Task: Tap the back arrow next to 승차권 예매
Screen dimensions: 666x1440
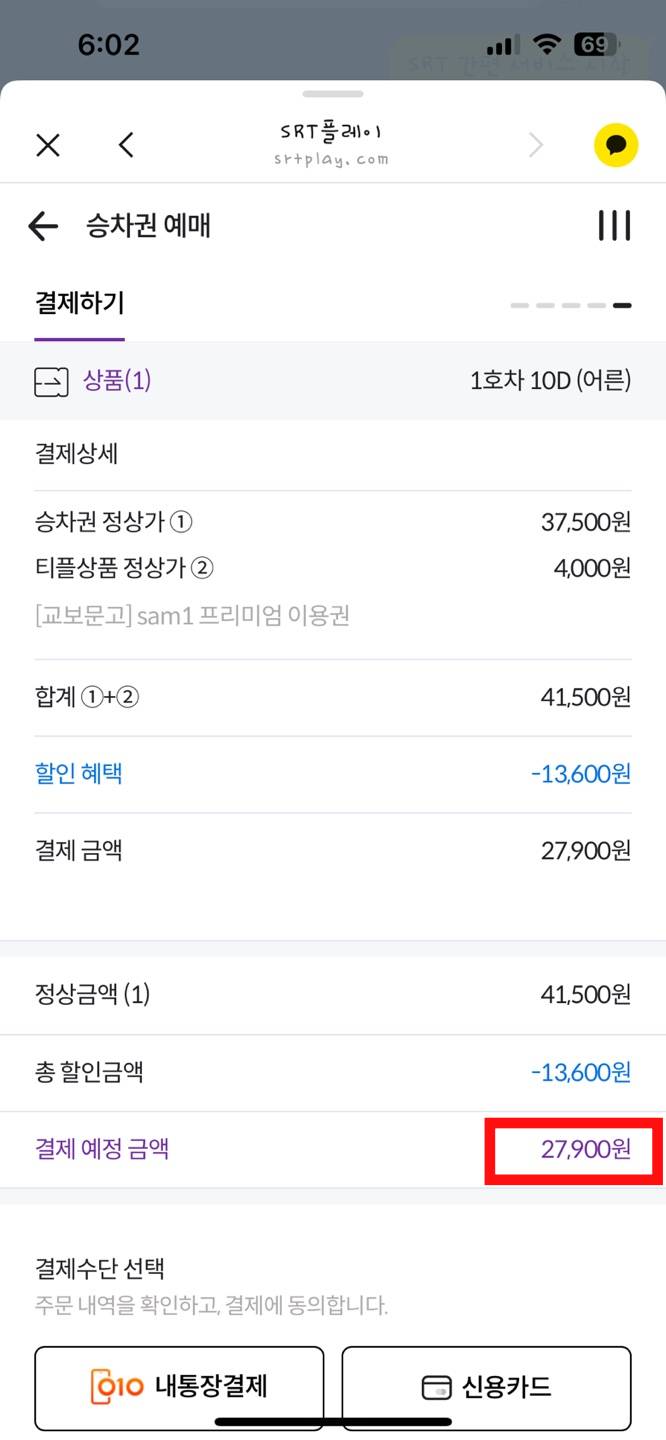Action: 42,226
